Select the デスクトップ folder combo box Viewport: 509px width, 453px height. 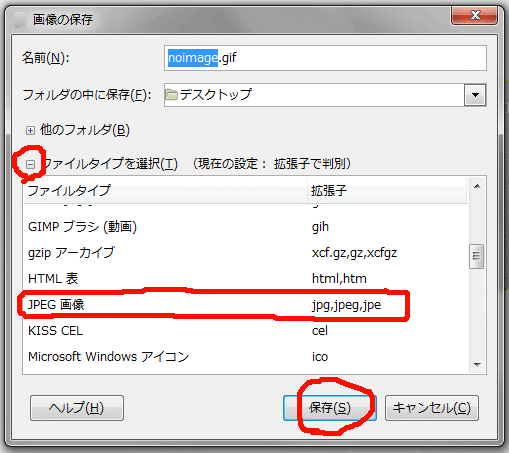point(325,95)
